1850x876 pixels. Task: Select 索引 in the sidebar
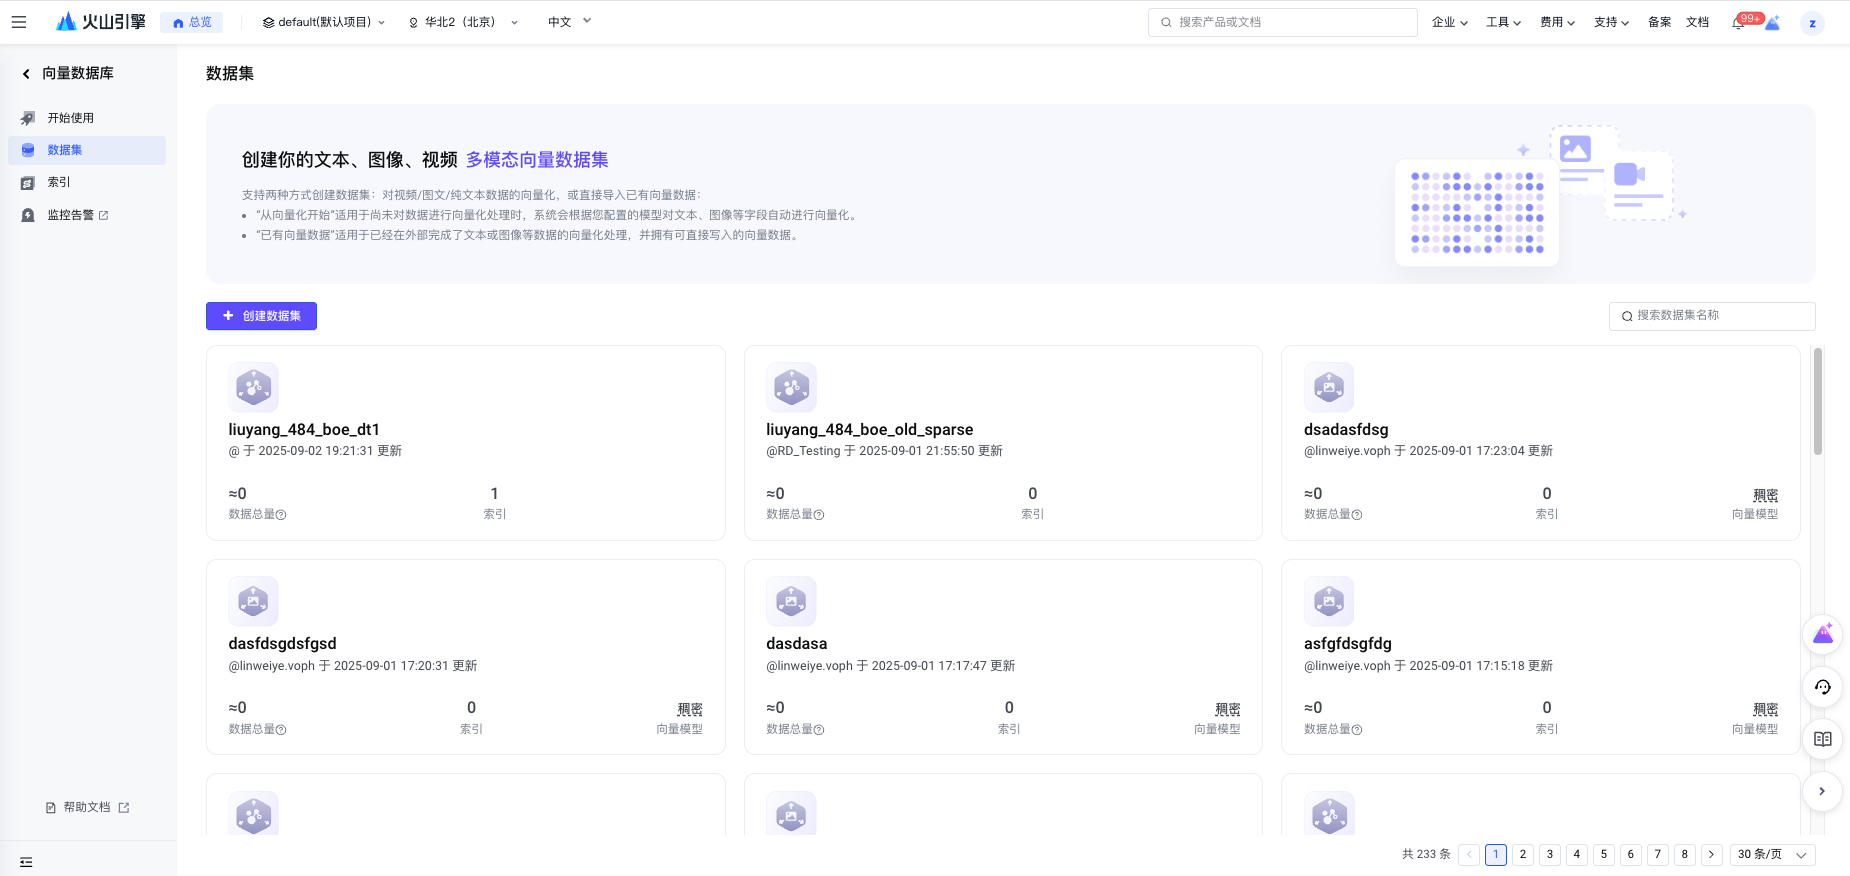[87, 183]
